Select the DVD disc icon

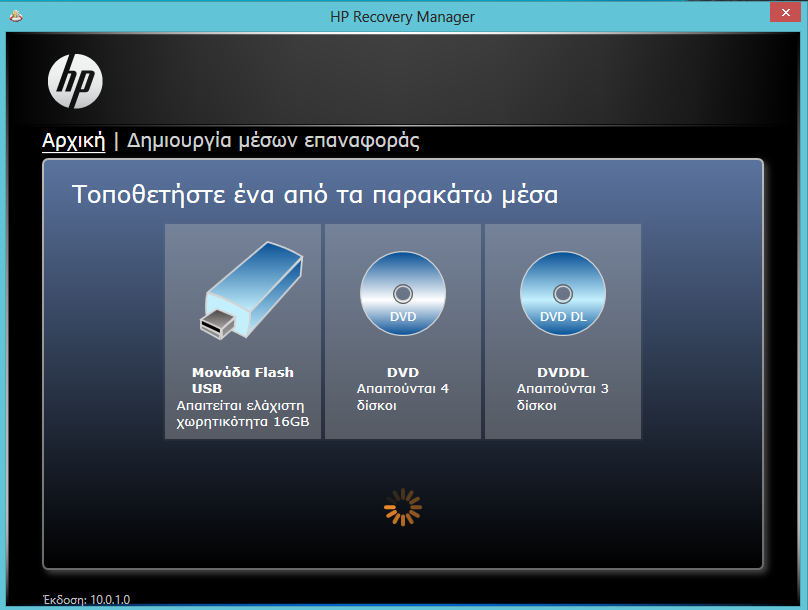(403, 294)
